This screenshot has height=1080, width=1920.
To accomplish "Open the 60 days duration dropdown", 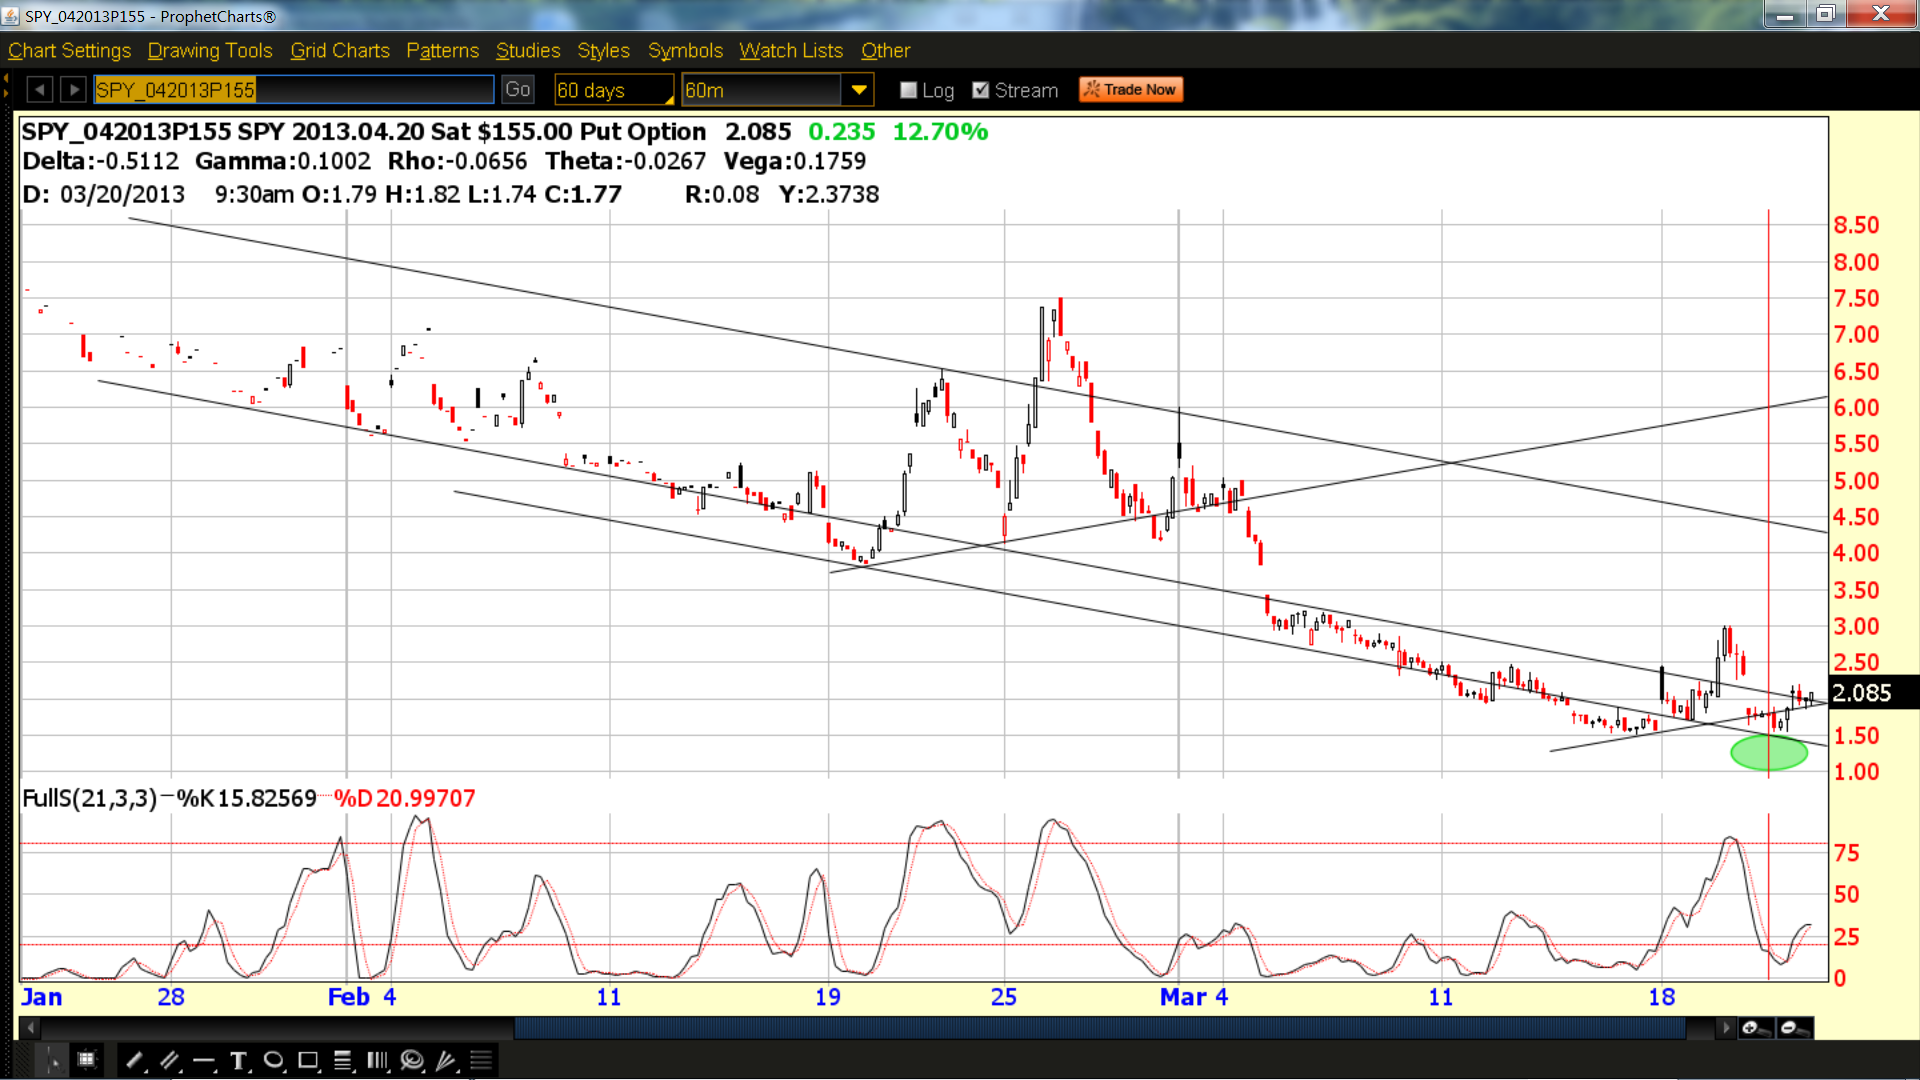I will 614,90.
